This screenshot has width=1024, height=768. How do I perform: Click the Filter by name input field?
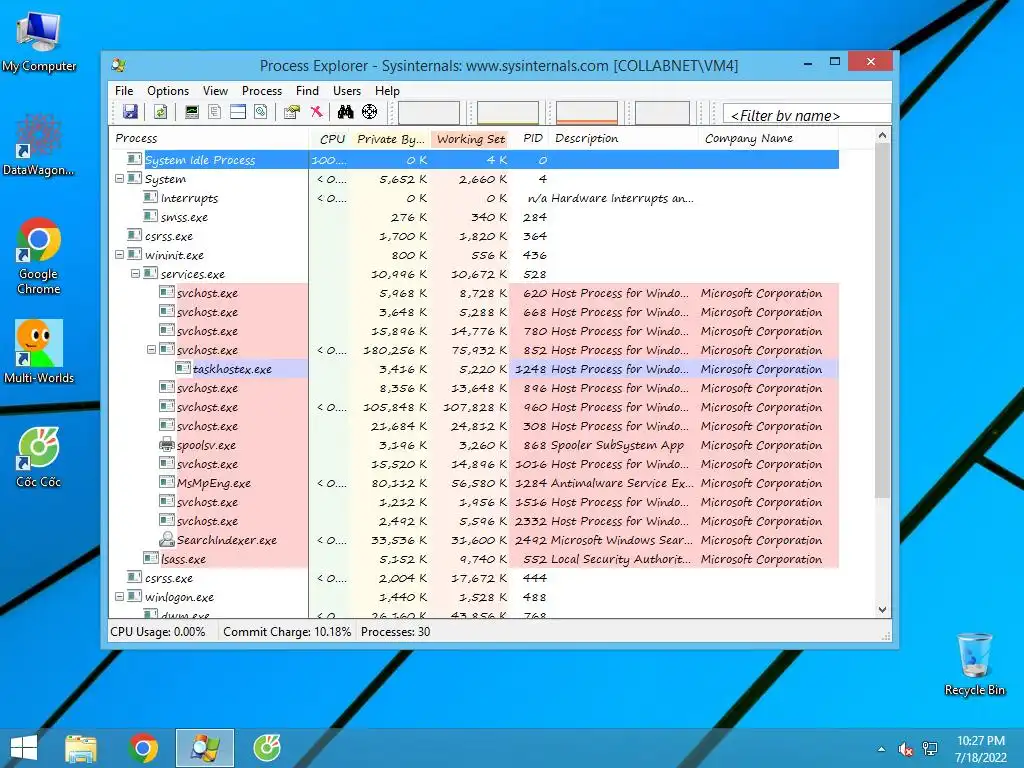(807, 114)
